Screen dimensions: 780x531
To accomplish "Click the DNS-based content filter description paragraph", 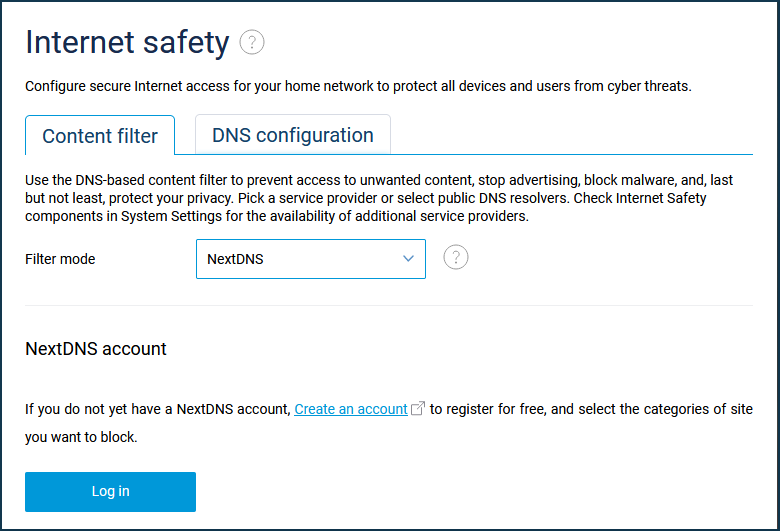I will click(379, 198).
